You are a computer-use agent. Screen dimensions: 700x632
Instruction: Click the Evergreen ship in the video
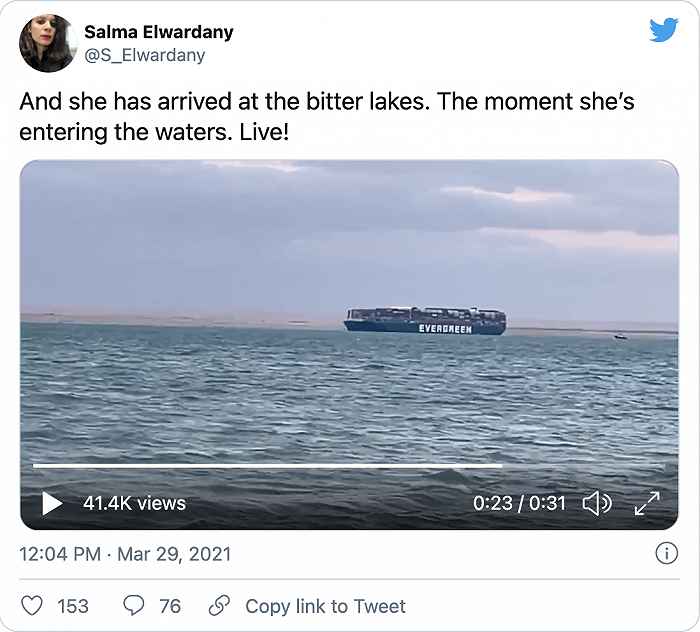pyautogui.click(x=425, y=320)
